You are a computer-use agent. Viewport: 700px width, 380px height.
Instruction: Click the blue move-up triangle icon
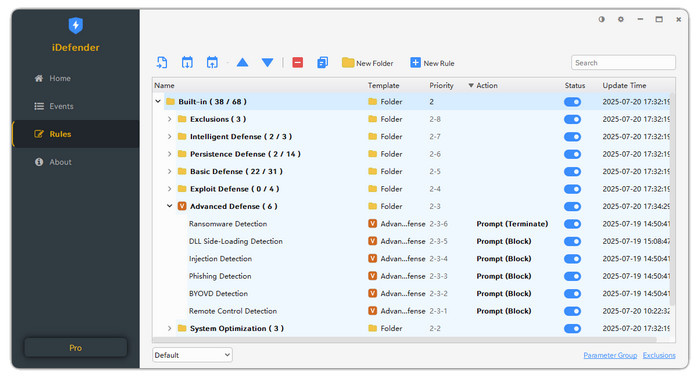(x=242, y=63)
